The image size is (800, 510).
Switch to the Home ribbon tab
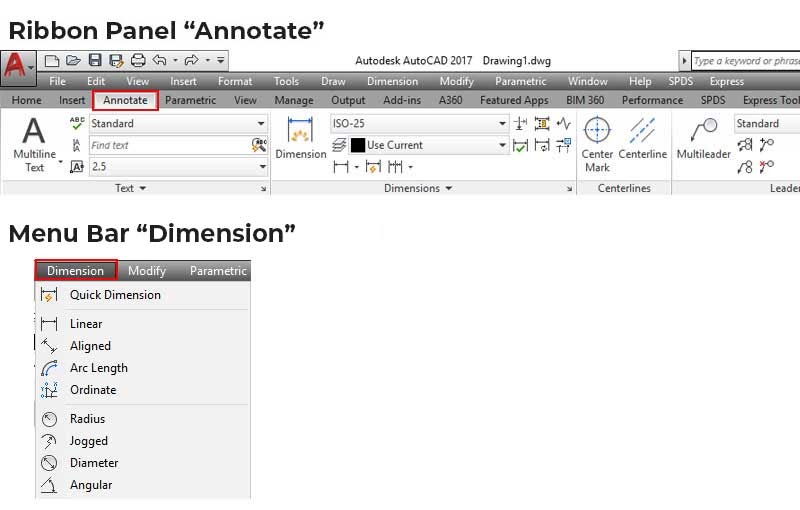pos(27,100)
